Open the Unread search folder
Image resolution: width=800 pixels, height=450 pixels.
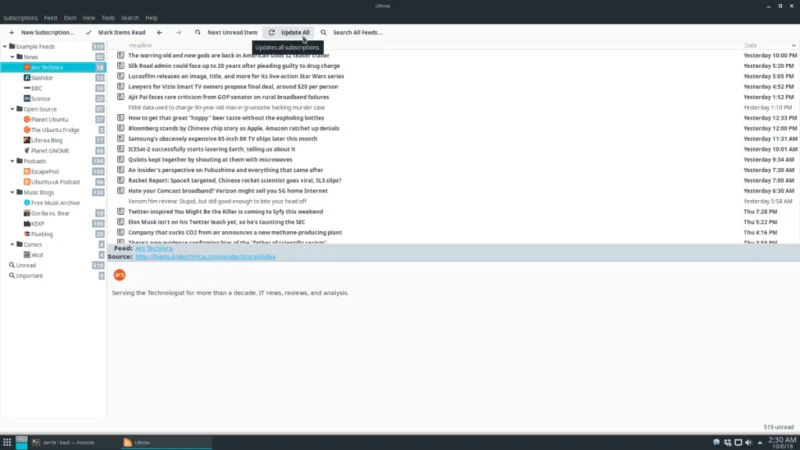pos(26,265)
